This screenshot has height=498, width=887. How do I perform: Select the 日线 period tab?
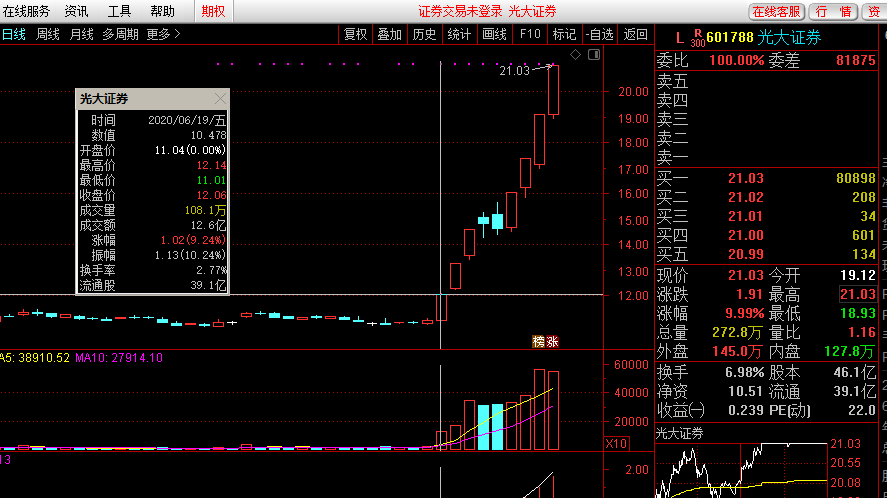(x=14, y=35)
